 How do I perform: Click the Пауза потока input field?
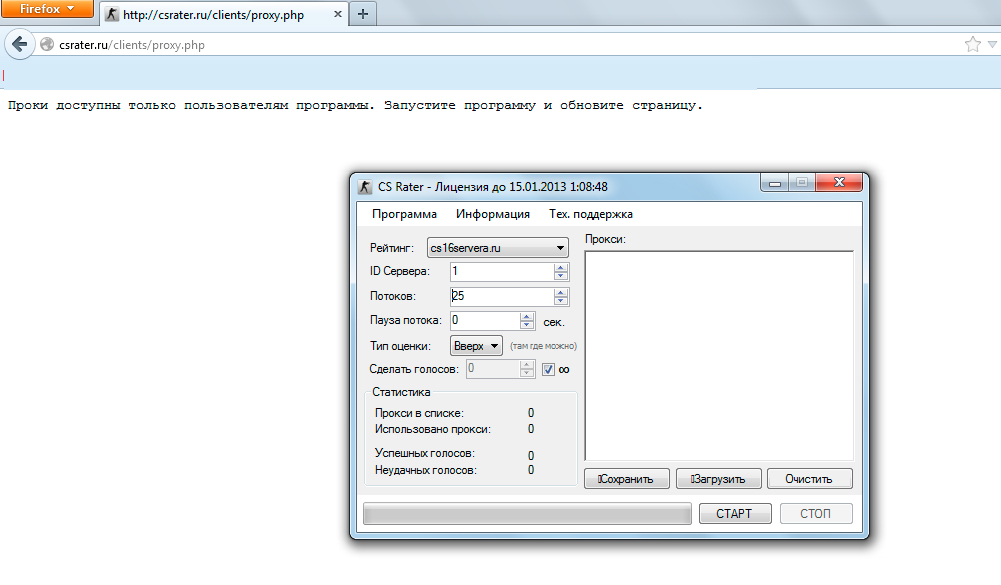click(x=485, y=321)
